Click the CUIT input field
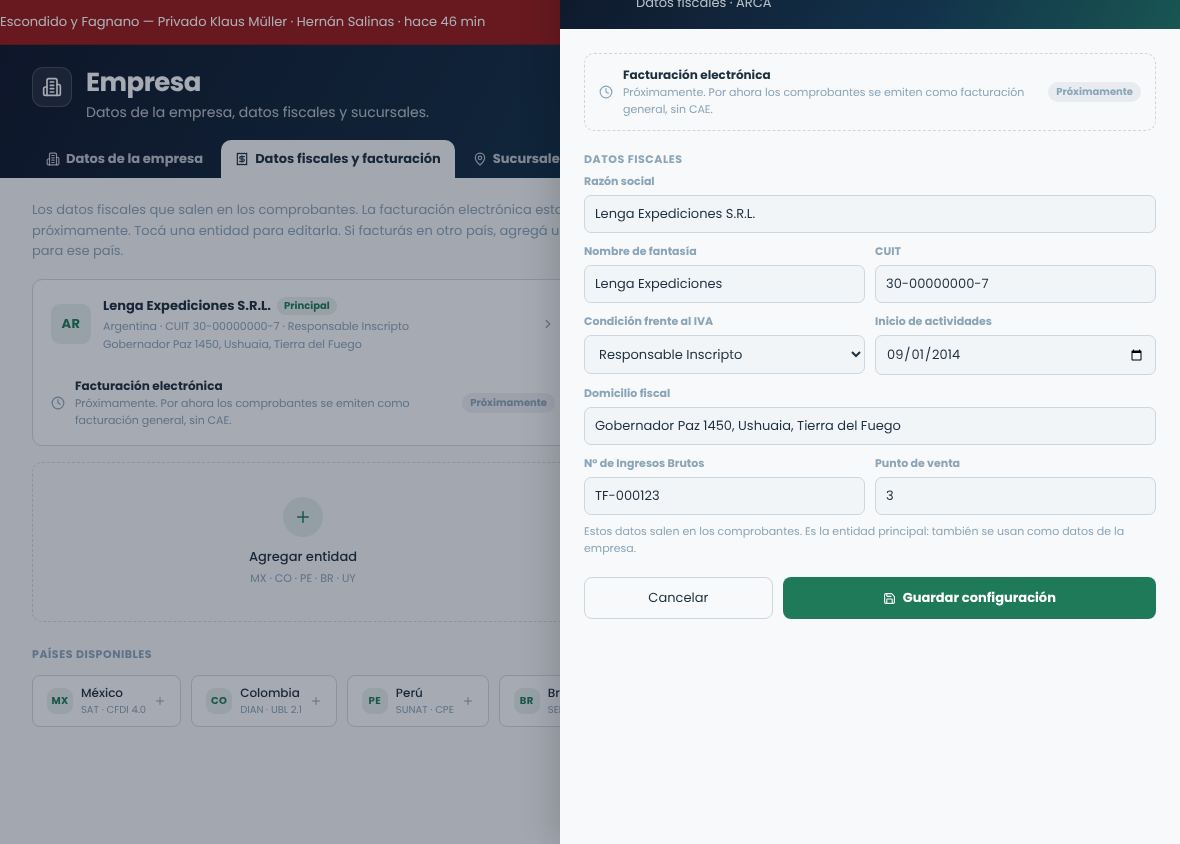 1015,284
